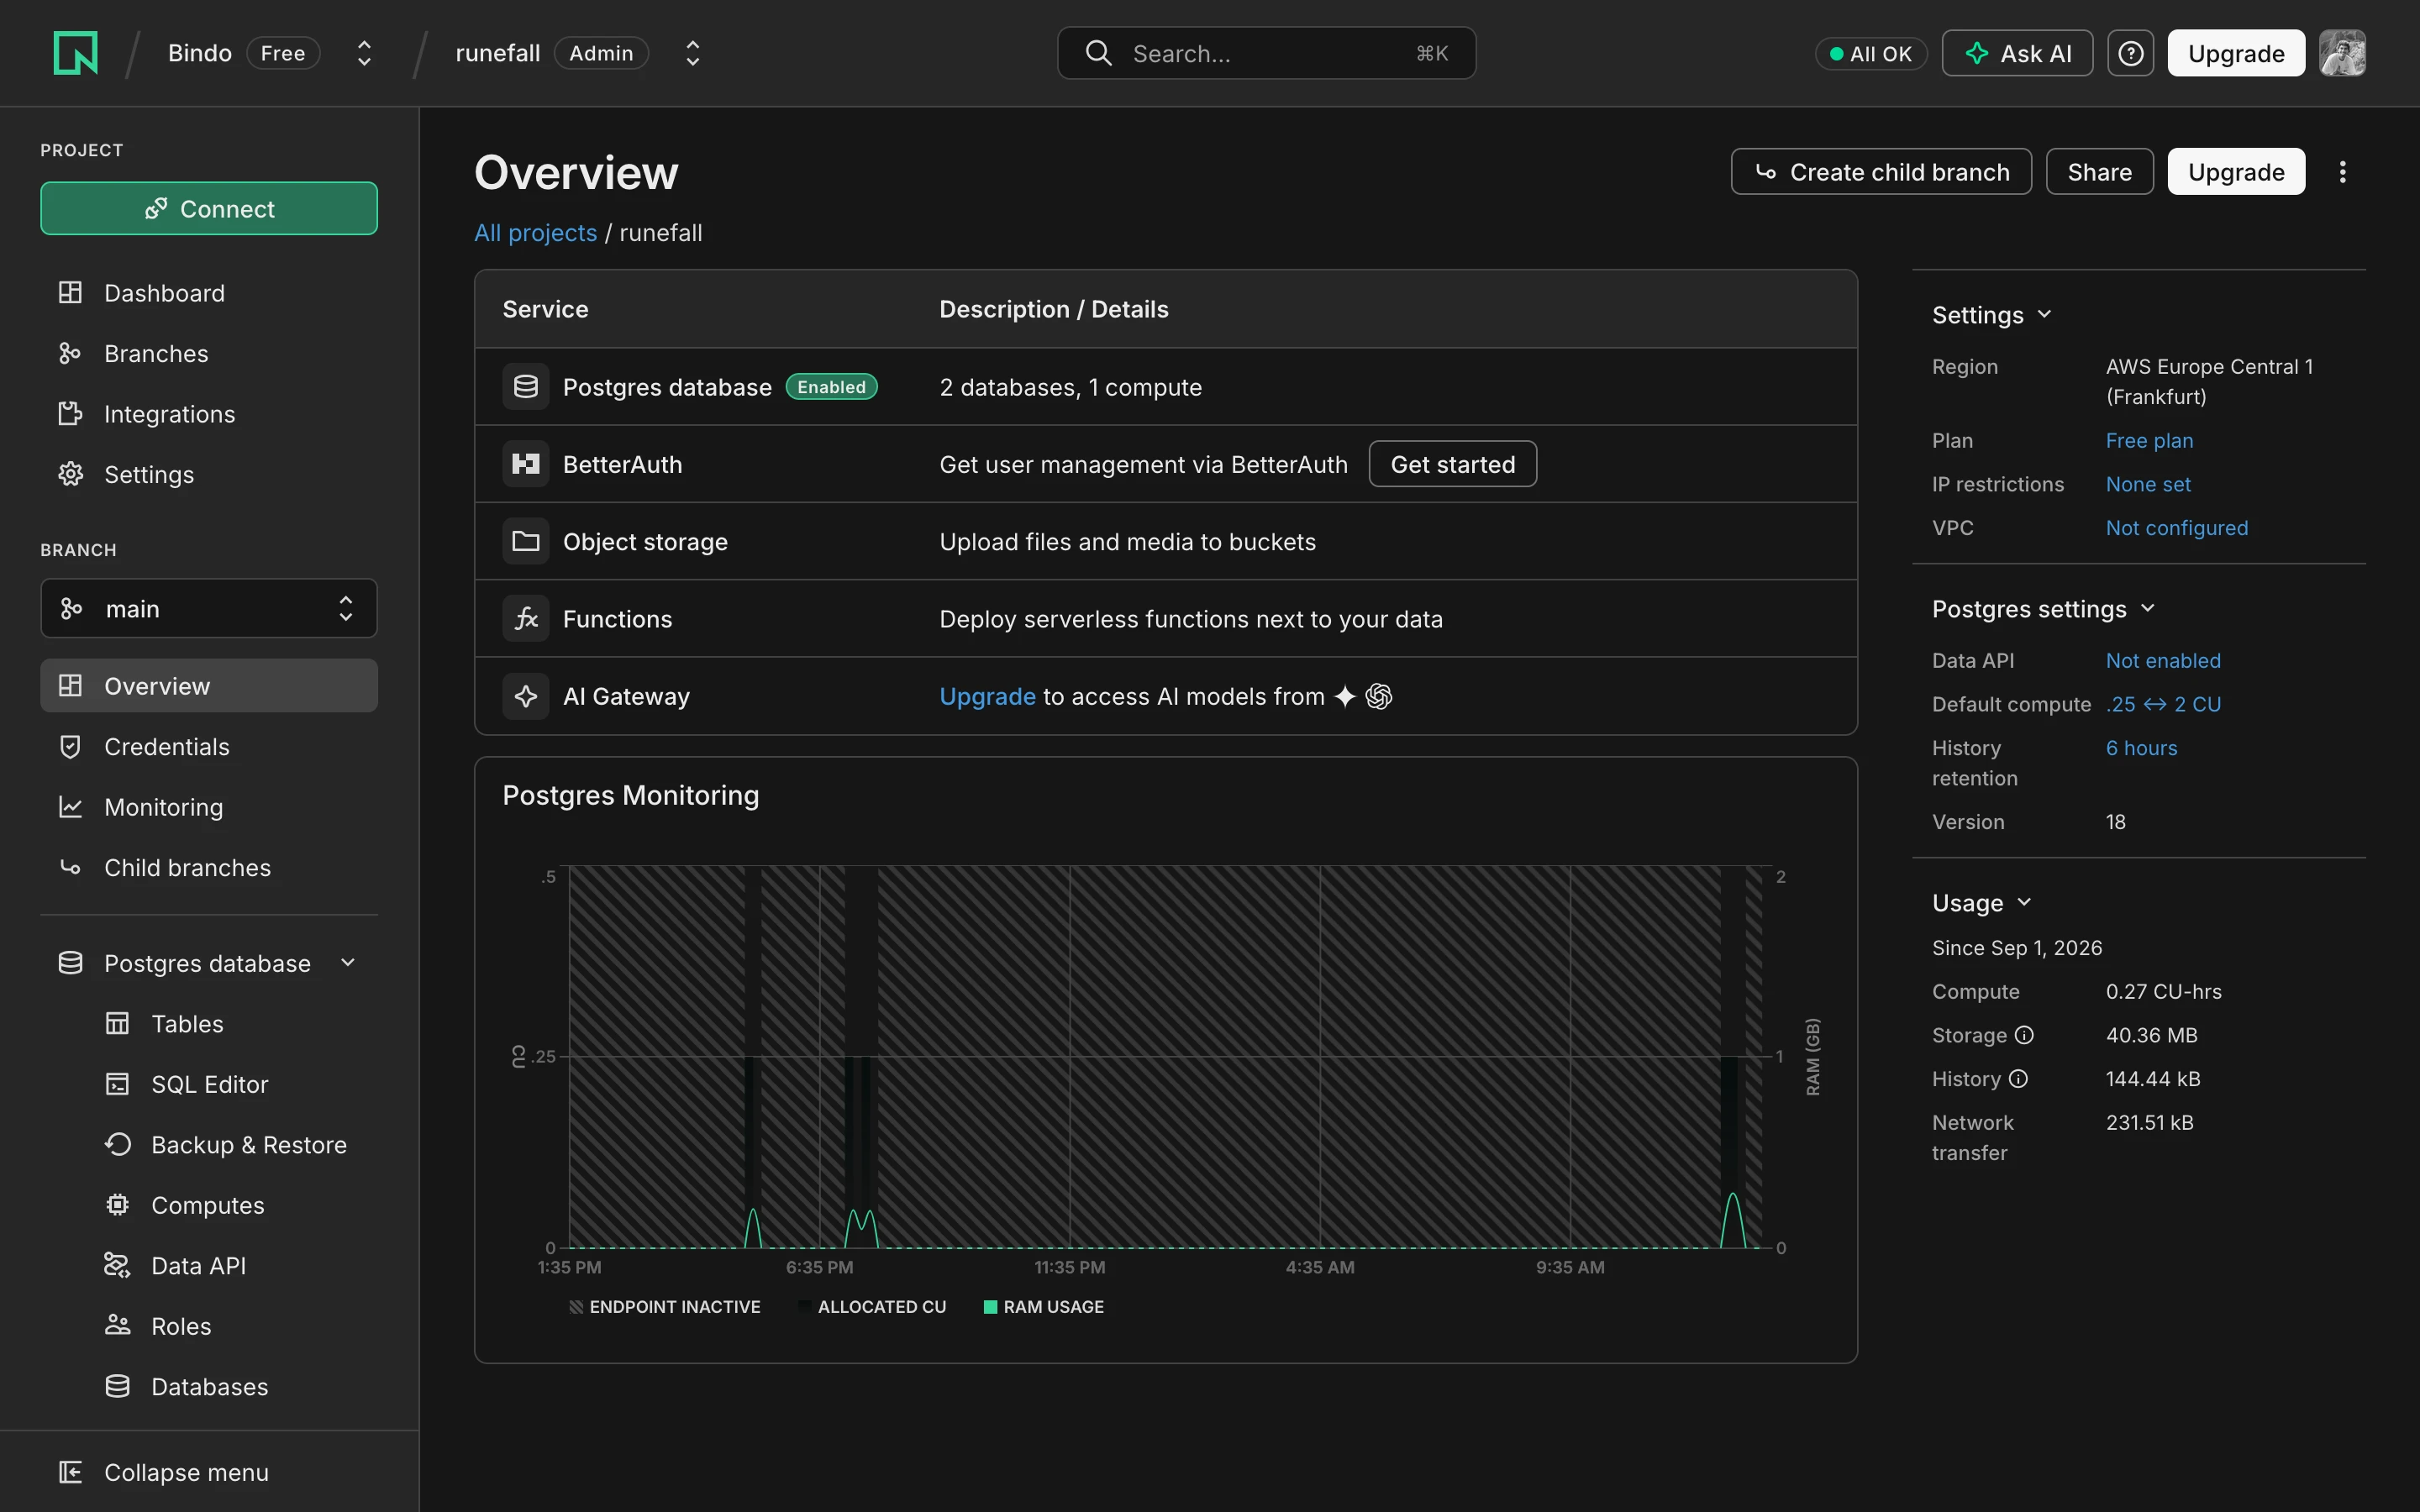Open project Settings in sidebar
This screenshot has height=1512, width=2420.
coord(209,474)
